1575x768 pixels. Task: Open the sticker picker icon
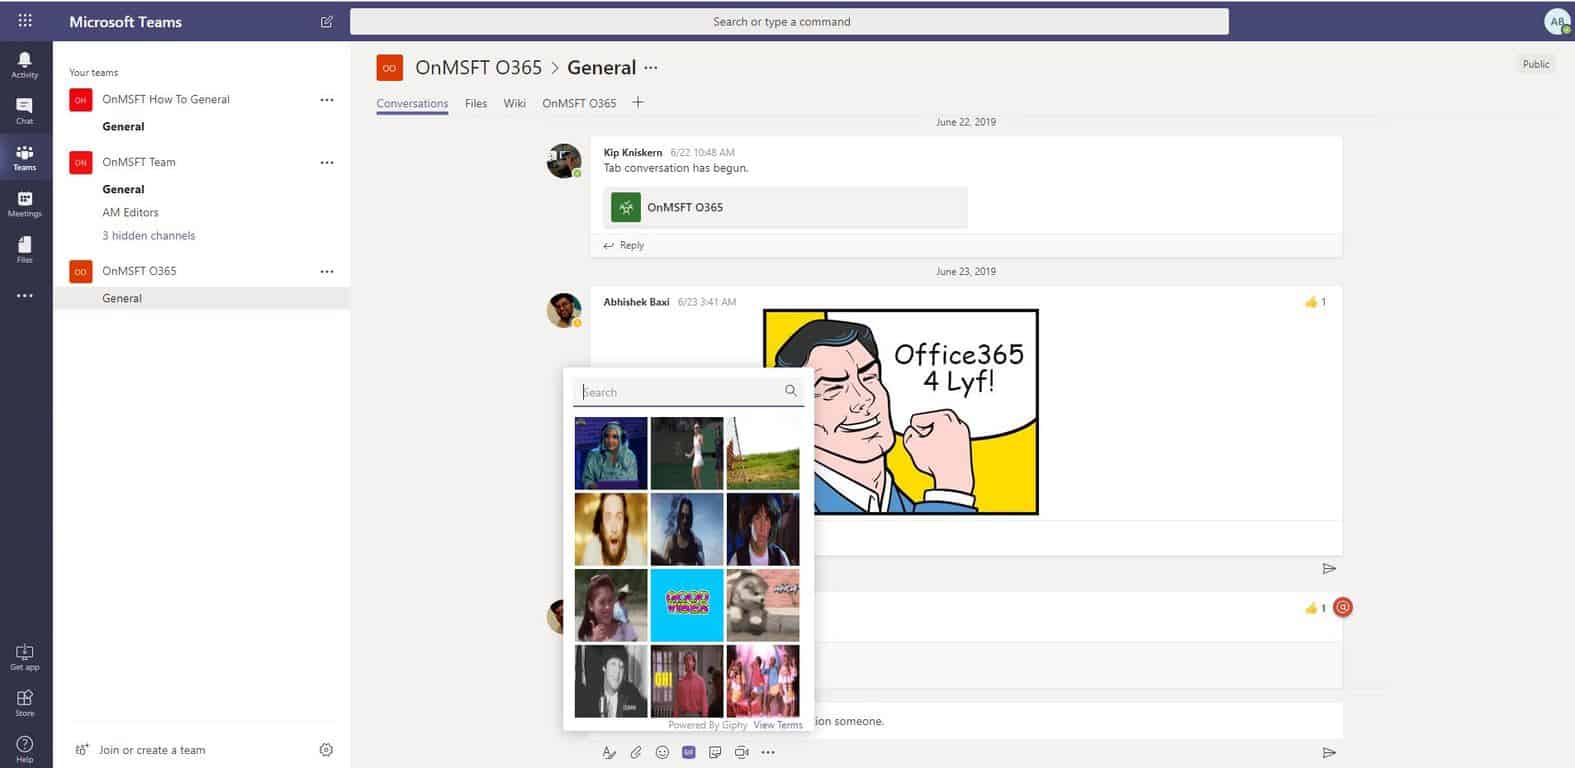(x=715, y=752)
